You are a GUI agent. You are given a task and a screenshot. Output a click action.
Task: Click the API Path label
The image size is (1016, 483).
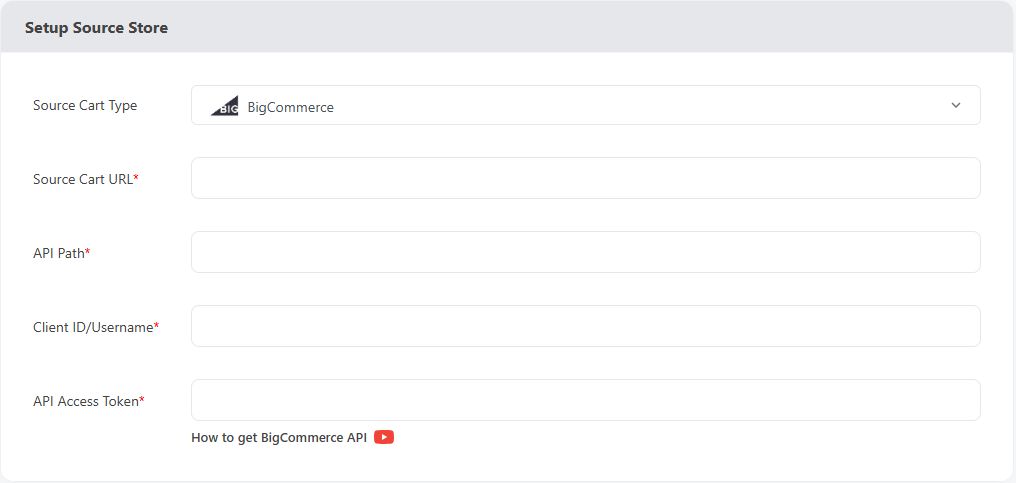pos(62,253)
